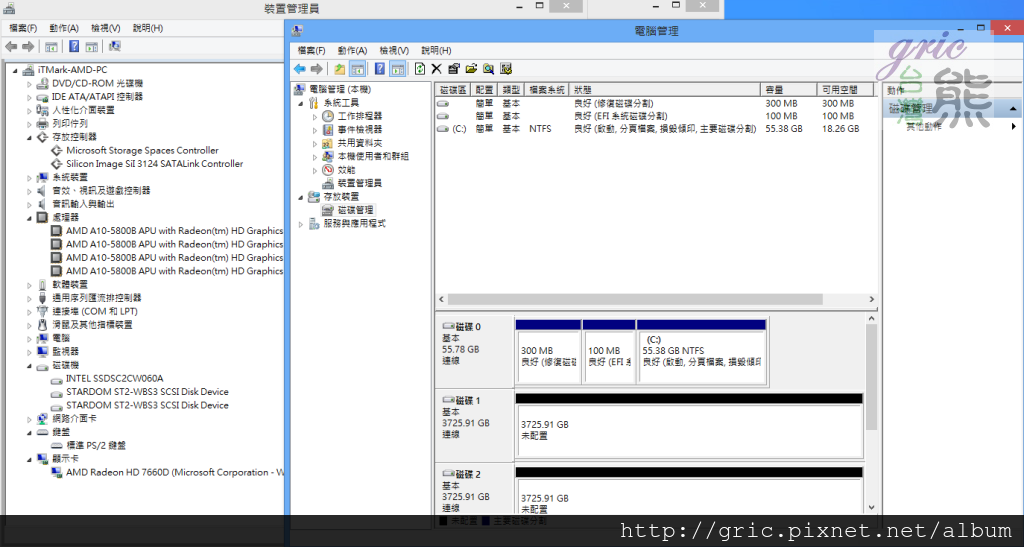
Task: Click the black X delete icon in toolbar
Action: pyautogui.click(x=436, y=69)
